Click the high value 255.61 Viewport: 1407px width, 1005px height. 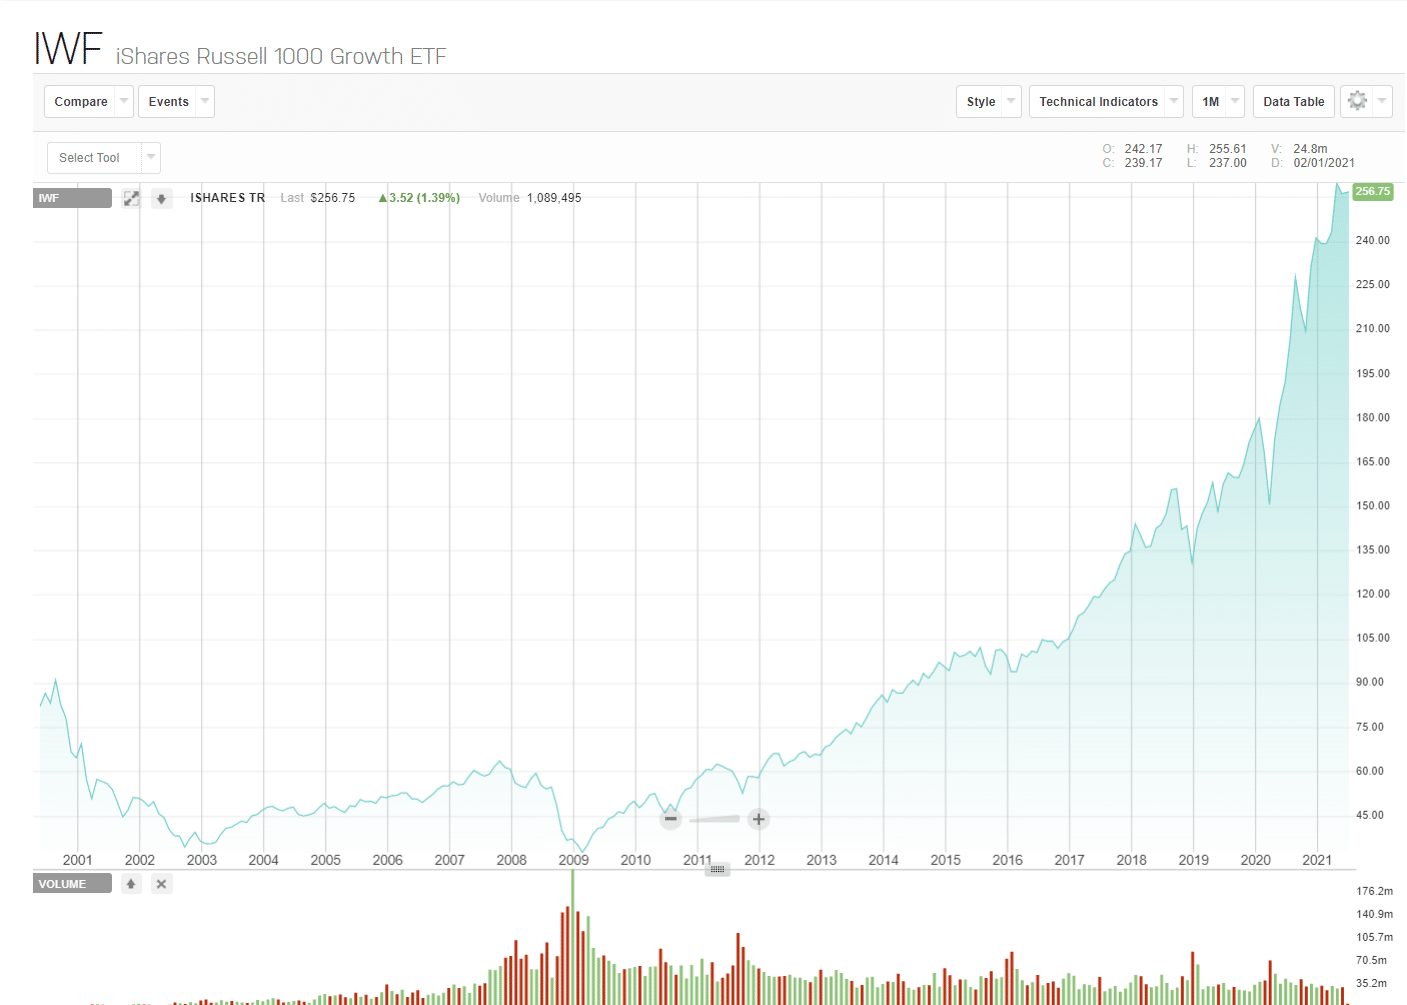point(1228,149)
